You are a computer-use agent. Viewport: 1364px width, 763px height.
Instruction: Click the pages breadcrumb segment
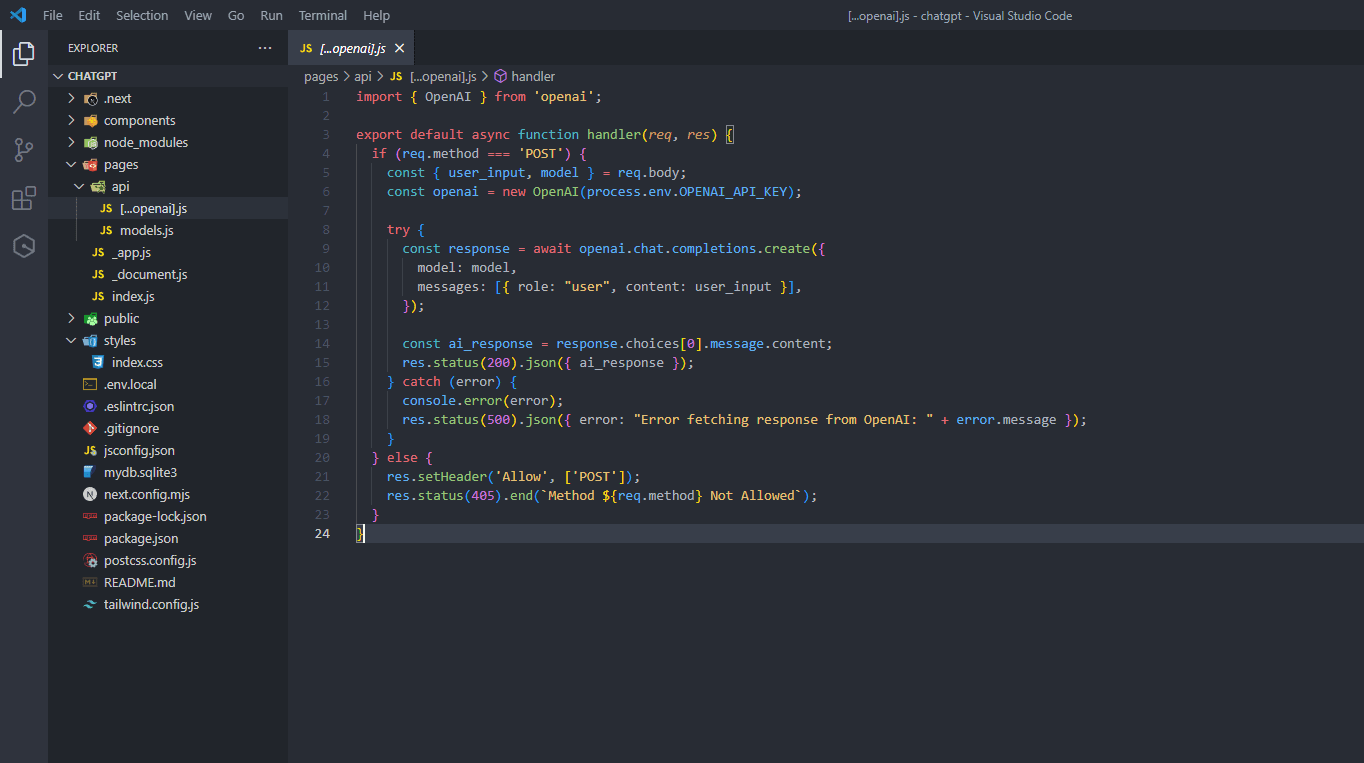(321, 76)
